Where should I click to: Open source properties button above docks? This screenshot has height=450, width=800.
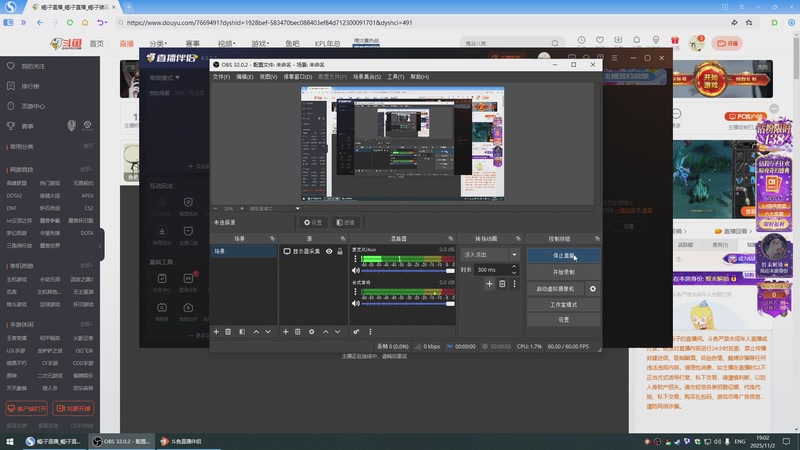(313, 222)
